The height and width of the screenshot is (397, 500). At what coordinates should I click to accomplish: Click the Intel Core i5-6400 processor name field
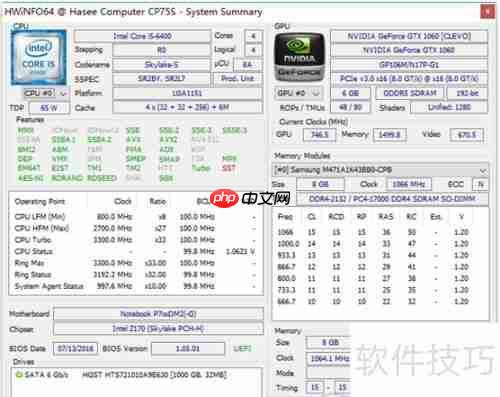pos(142,36)
